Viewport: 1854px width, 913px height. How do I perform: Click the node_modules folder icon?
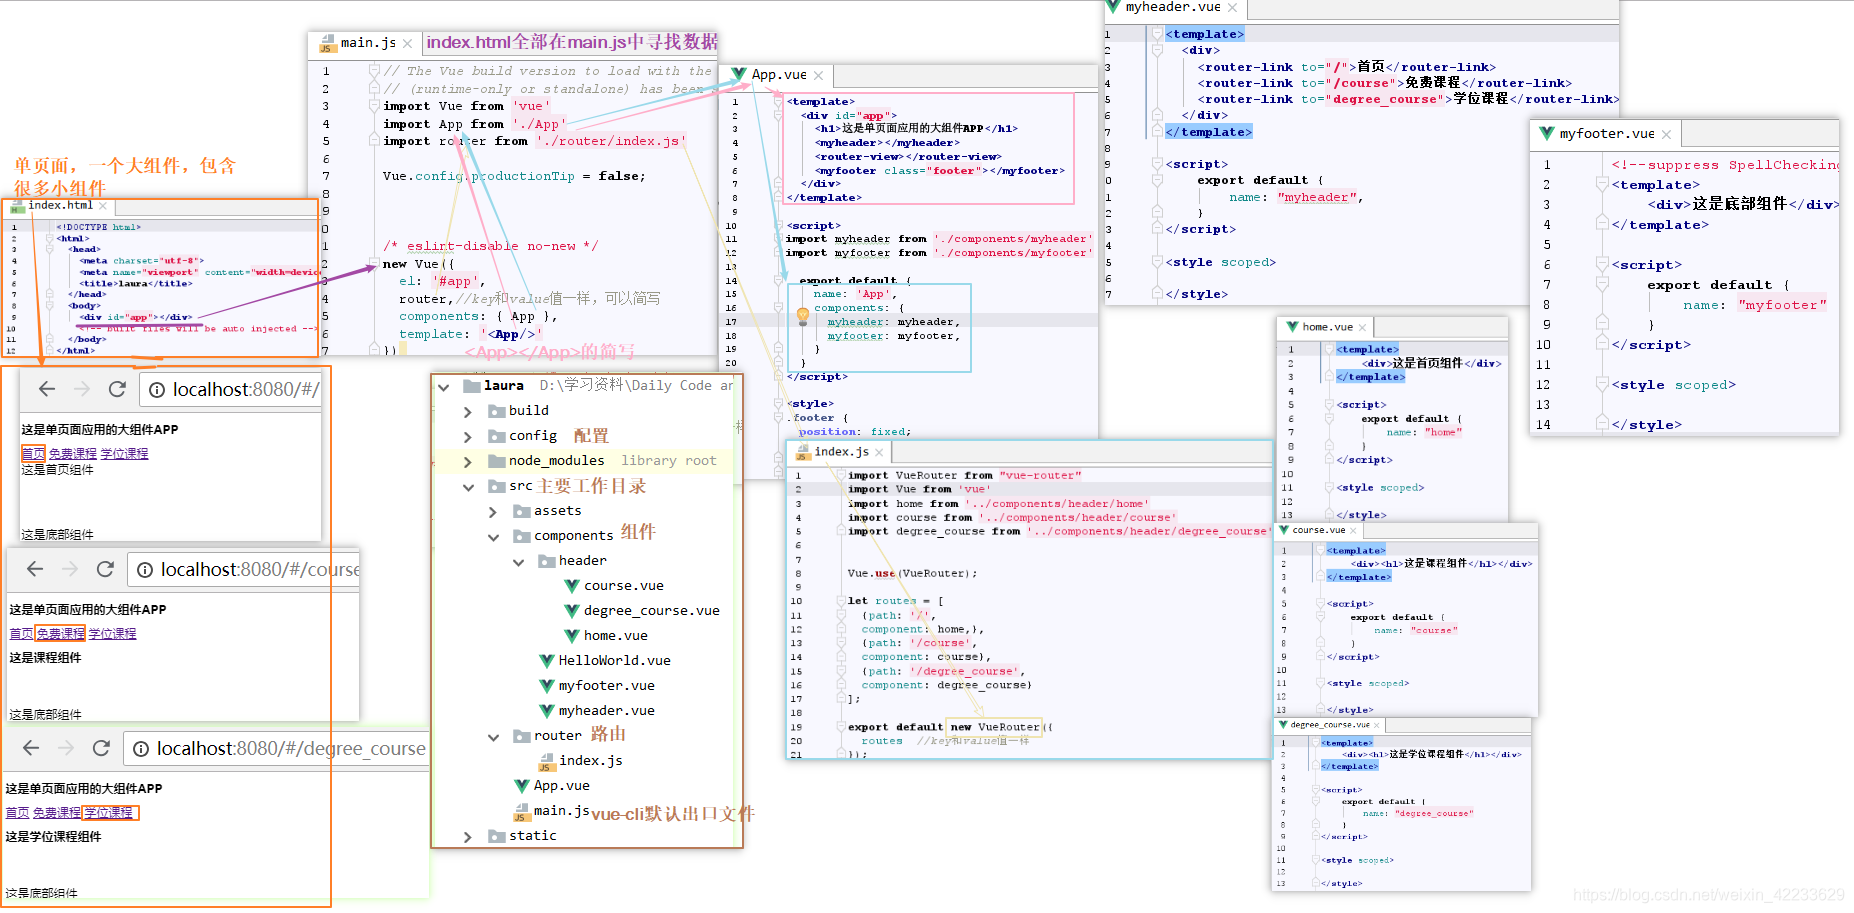tap(496, 461)
